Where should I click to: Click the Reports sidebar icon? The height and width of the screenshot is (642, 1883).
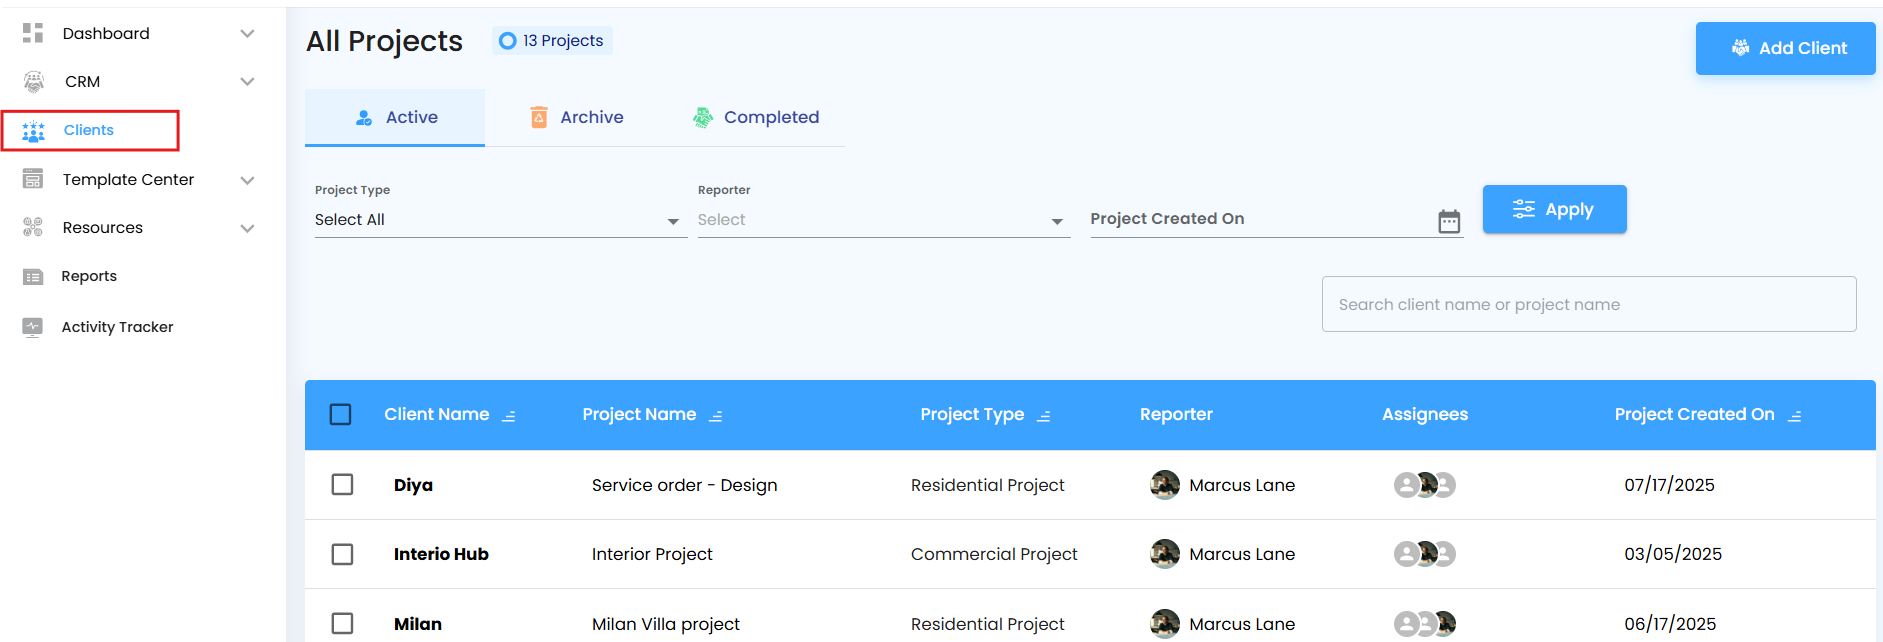click(33, 277)
